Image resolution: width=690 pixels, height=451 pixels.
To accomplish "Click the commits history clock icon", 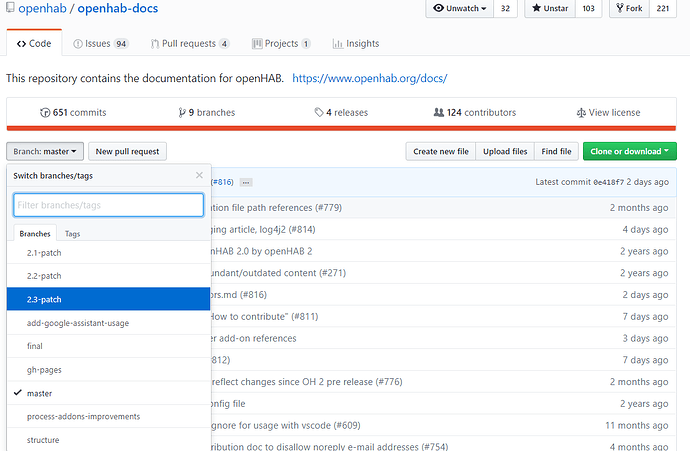I will tap(45, 113).
